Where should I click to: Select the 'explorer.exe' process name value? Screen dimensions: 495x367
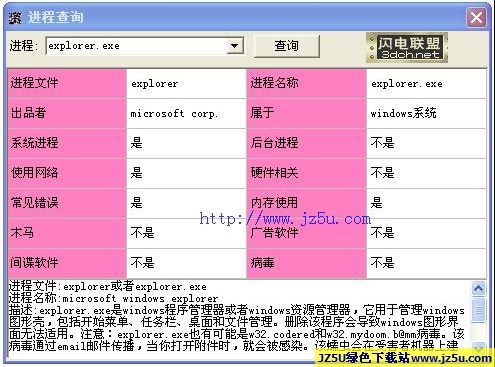(x=426, y=83)
